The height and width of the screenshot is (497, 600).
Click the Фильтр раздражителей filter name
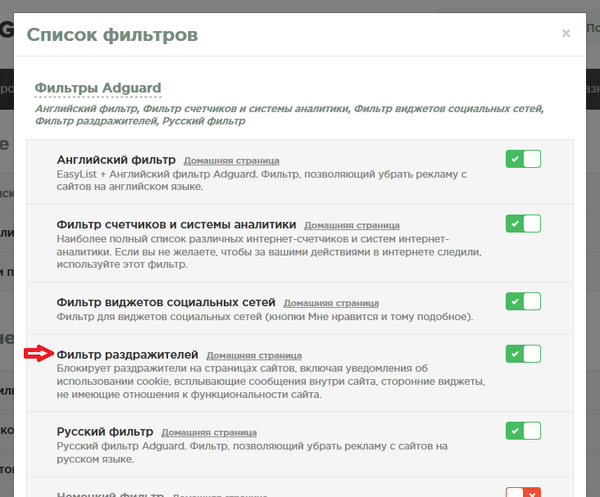128,354
